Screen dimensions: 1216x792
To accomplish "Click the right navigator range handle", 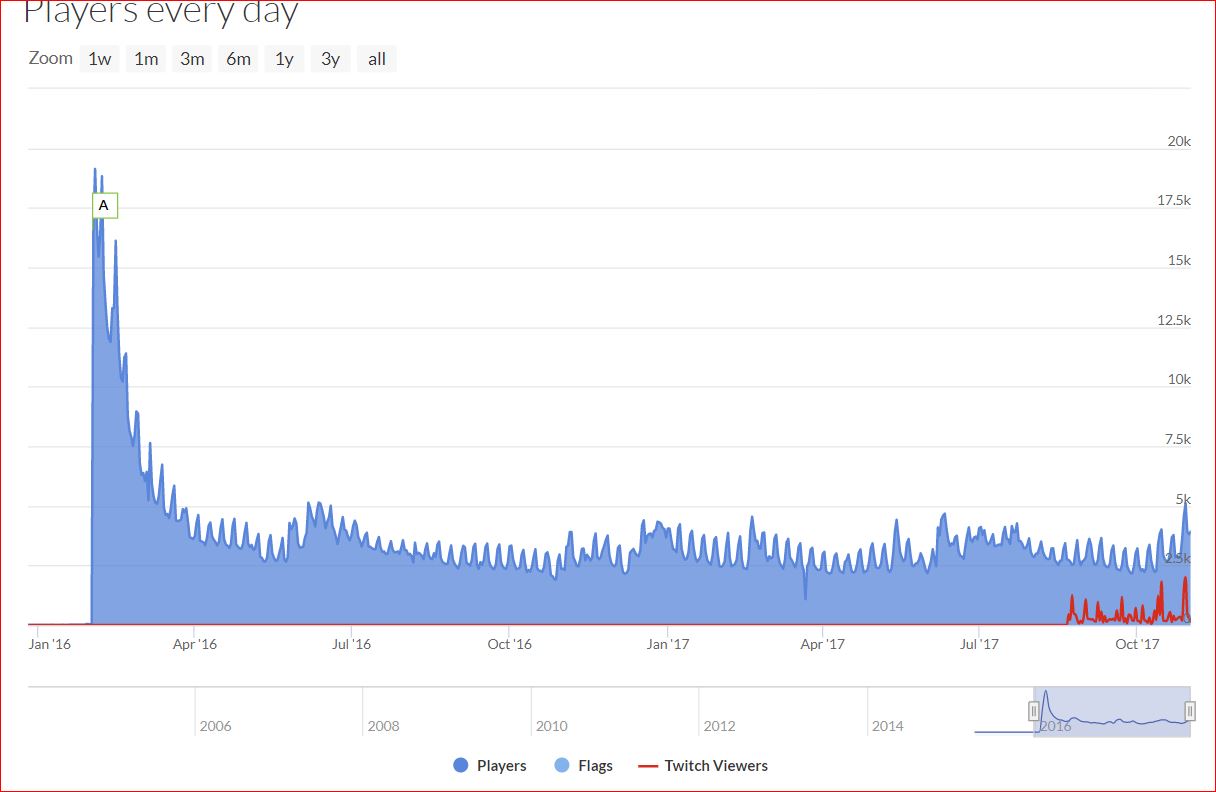I will point(1190,711).
